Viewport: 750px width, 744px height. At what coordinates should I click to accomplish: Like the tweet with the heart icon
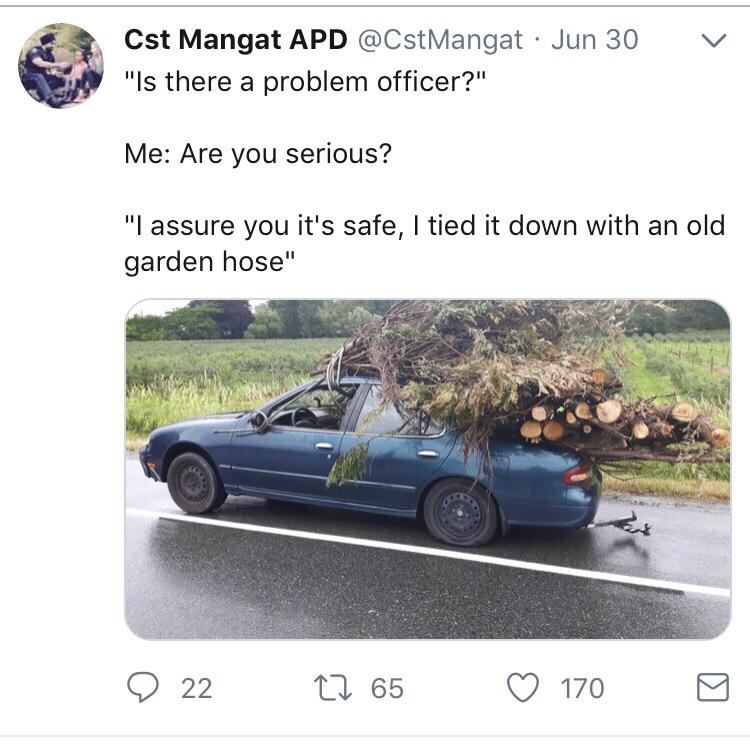[523, 687]
